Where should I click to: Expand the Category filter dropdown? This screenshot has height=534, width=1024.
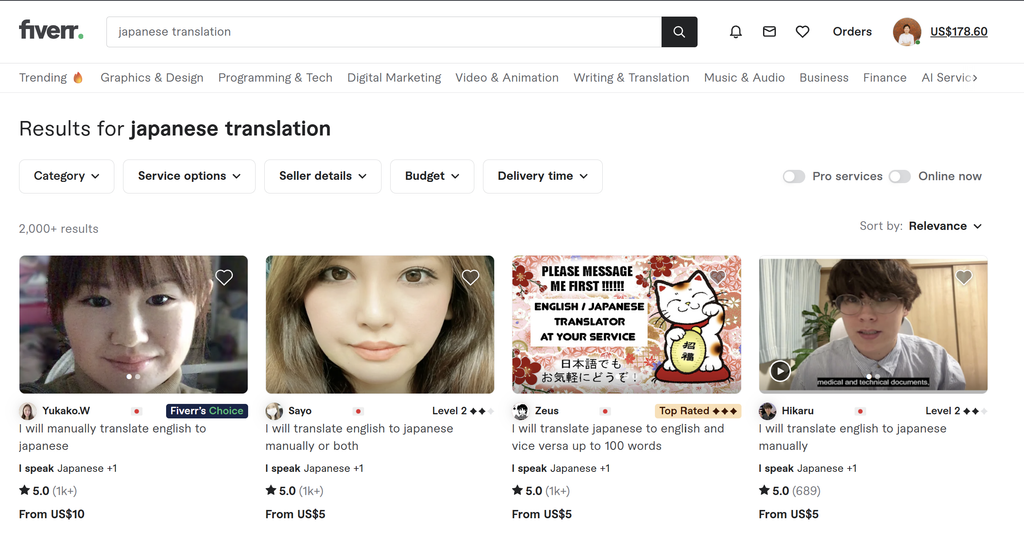tap(67, 176)
